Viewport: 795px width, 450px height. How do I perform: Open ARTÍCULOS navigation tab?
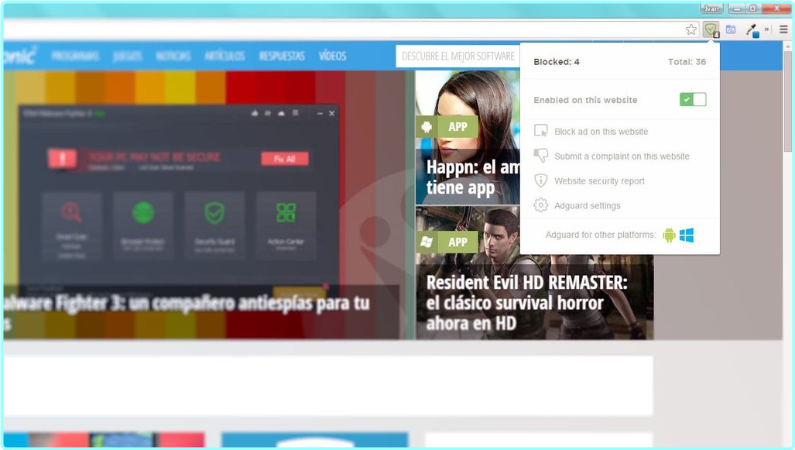tap(225, 56)
